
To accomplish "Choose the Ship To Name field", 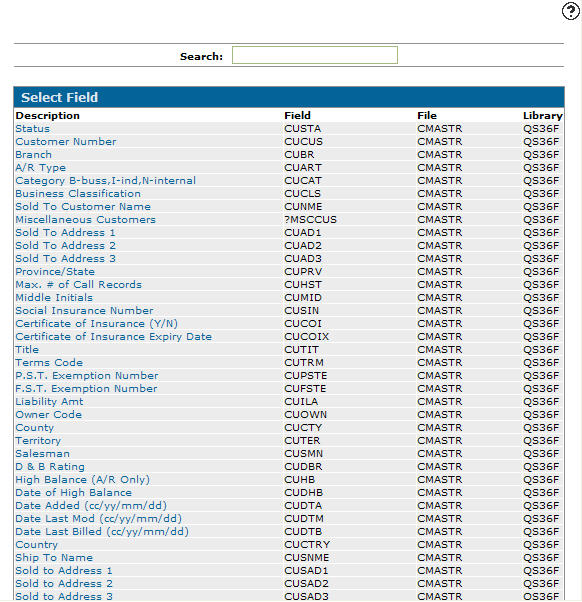I will pos(54,558).
